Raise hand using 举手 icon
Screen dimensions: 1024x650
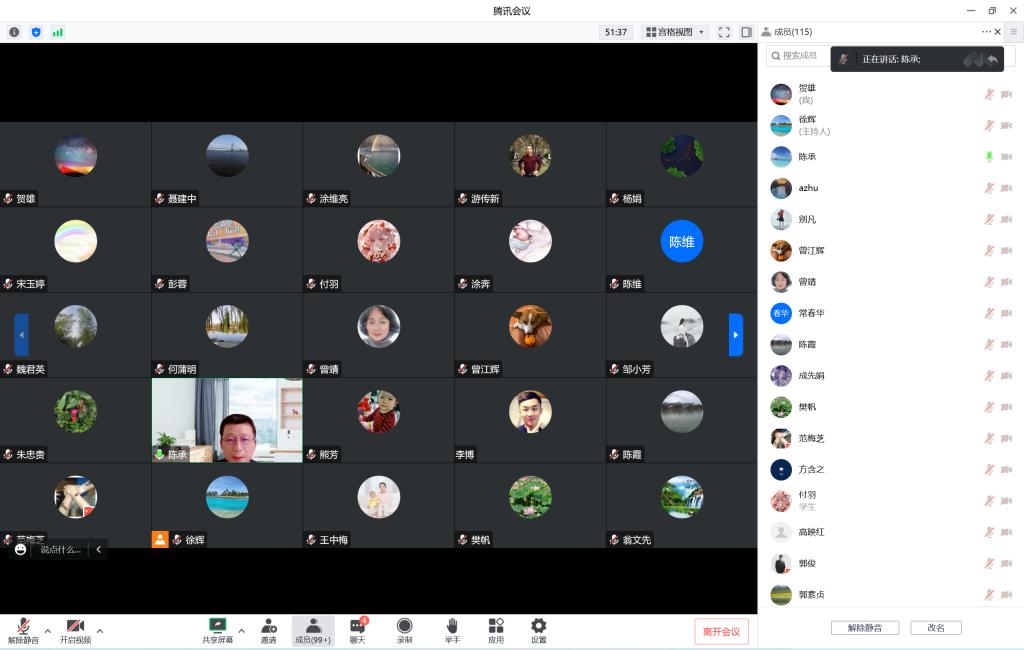(x=452, y=626)
